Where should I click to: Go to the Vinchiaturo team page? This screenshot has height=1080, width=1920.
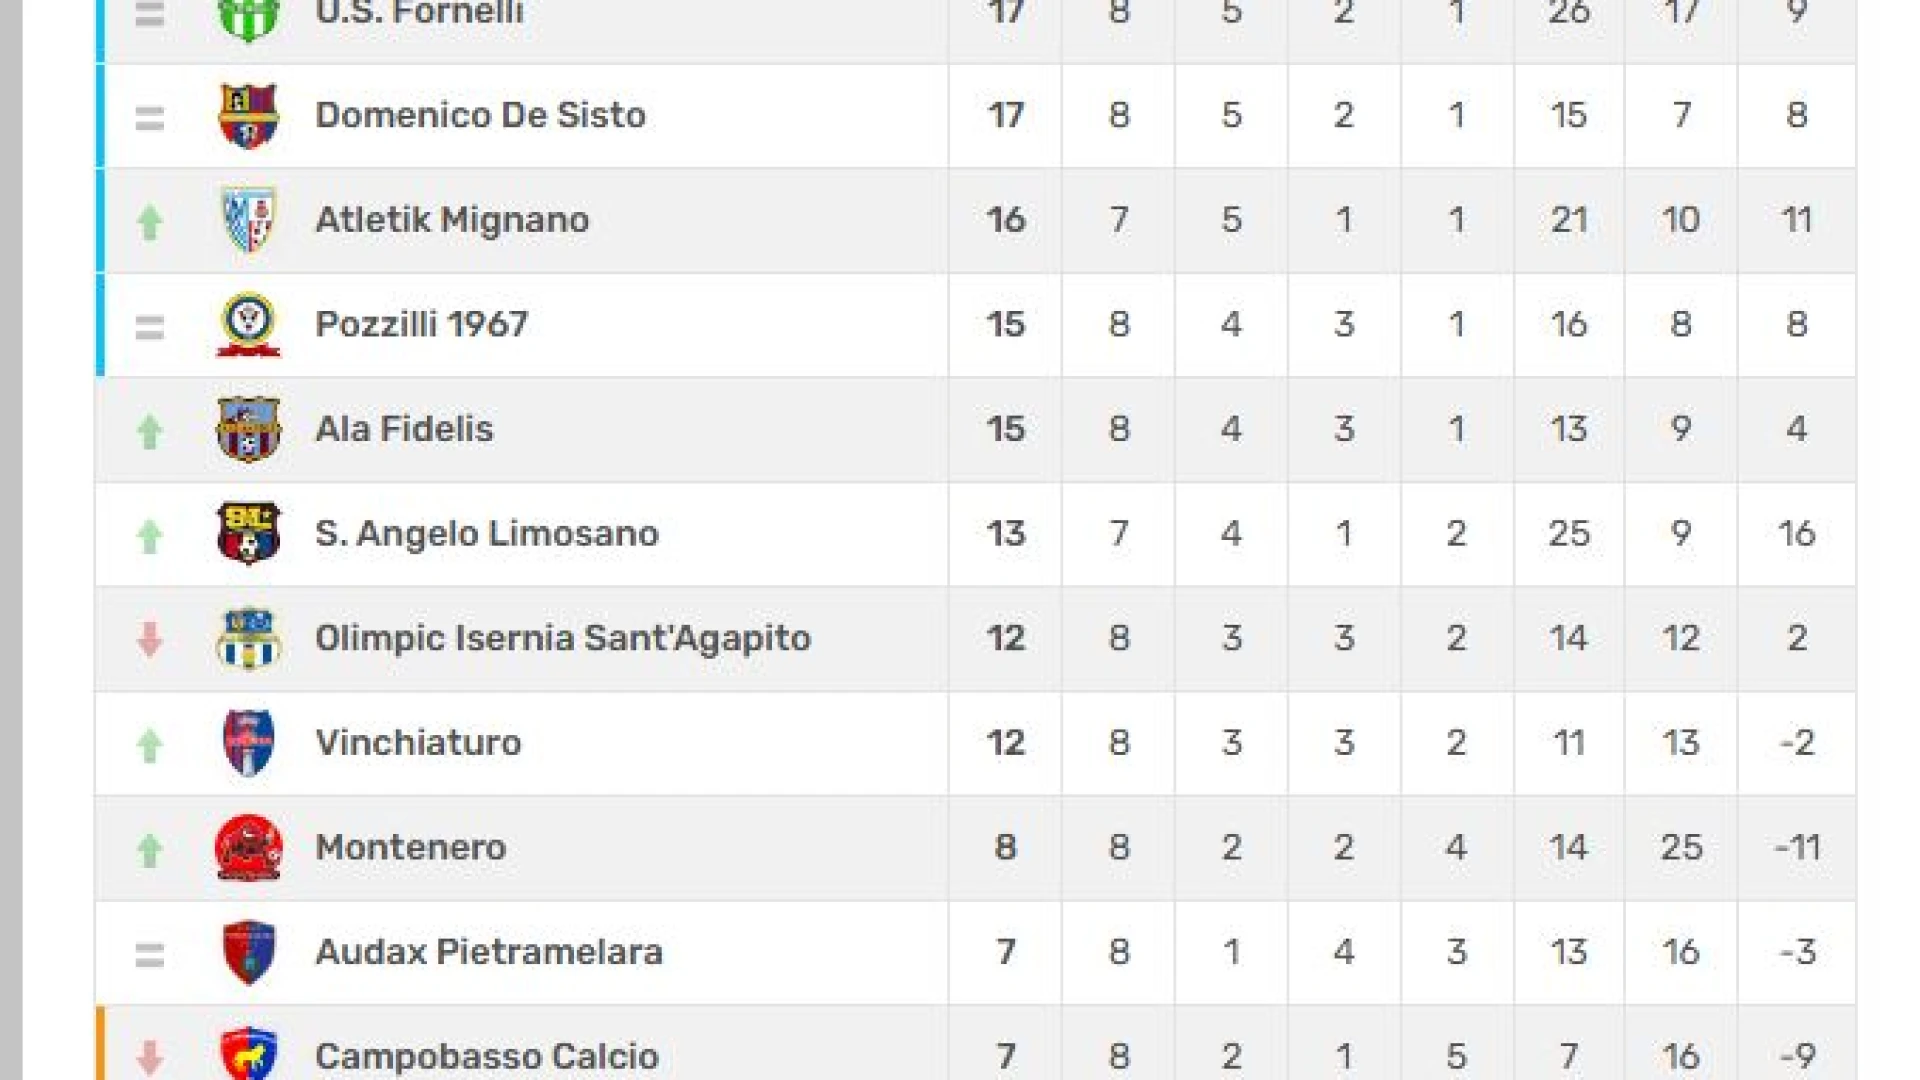click(418, 743)
